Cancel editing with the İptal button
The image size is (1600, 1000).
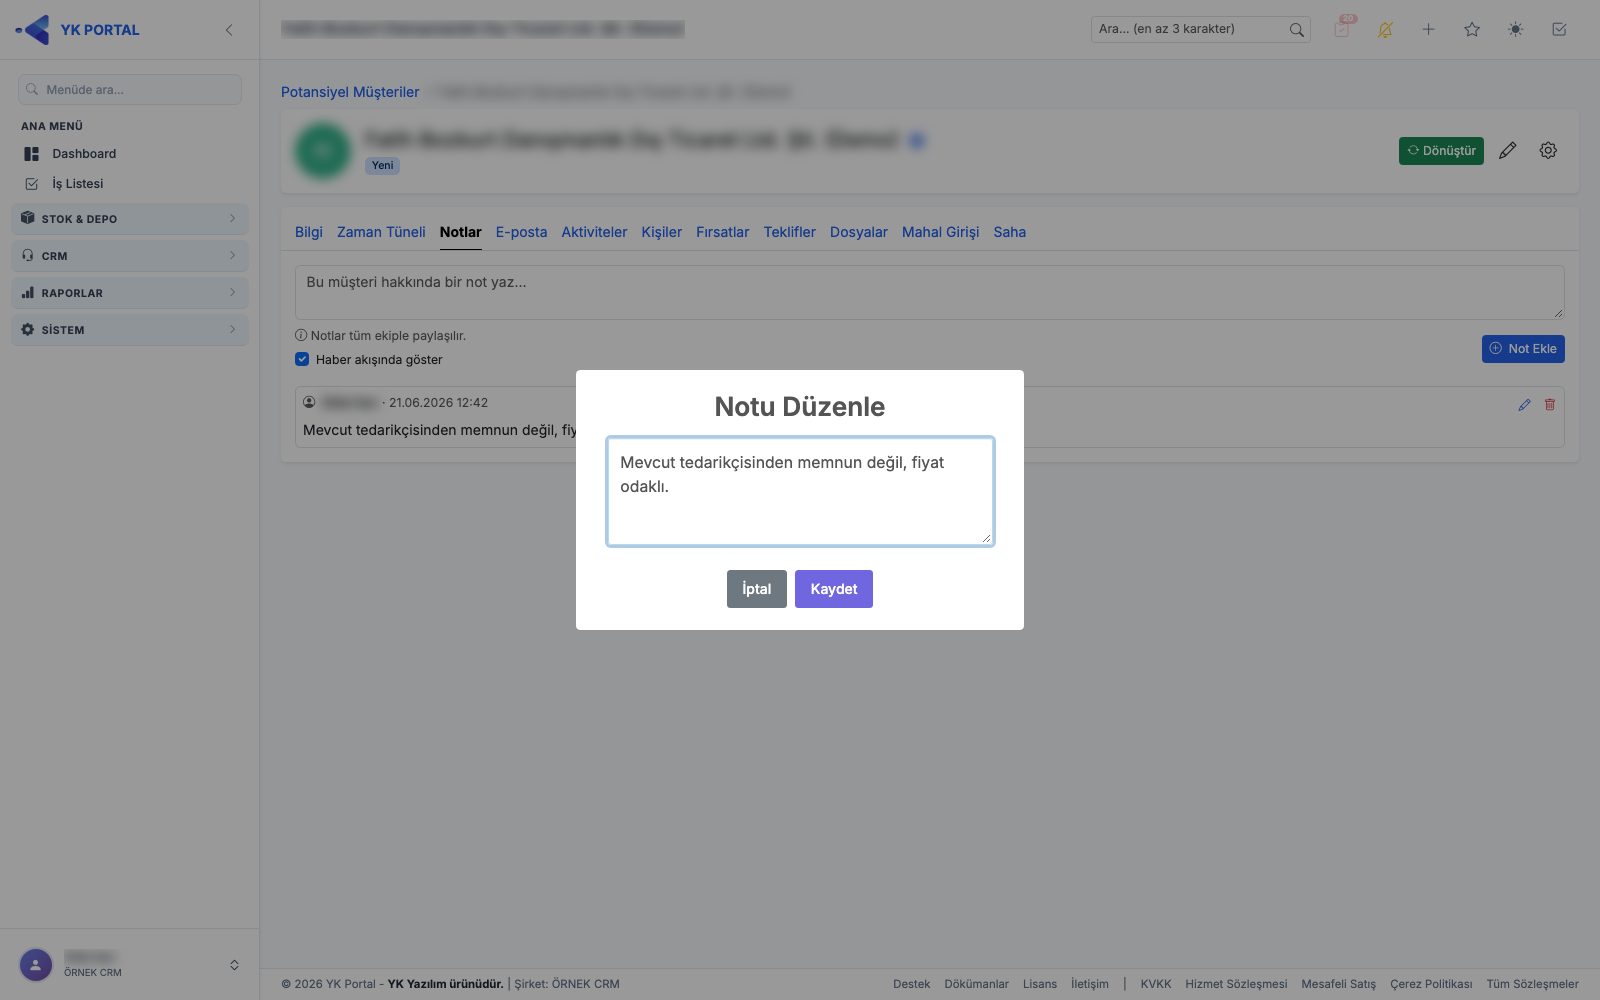757,589
